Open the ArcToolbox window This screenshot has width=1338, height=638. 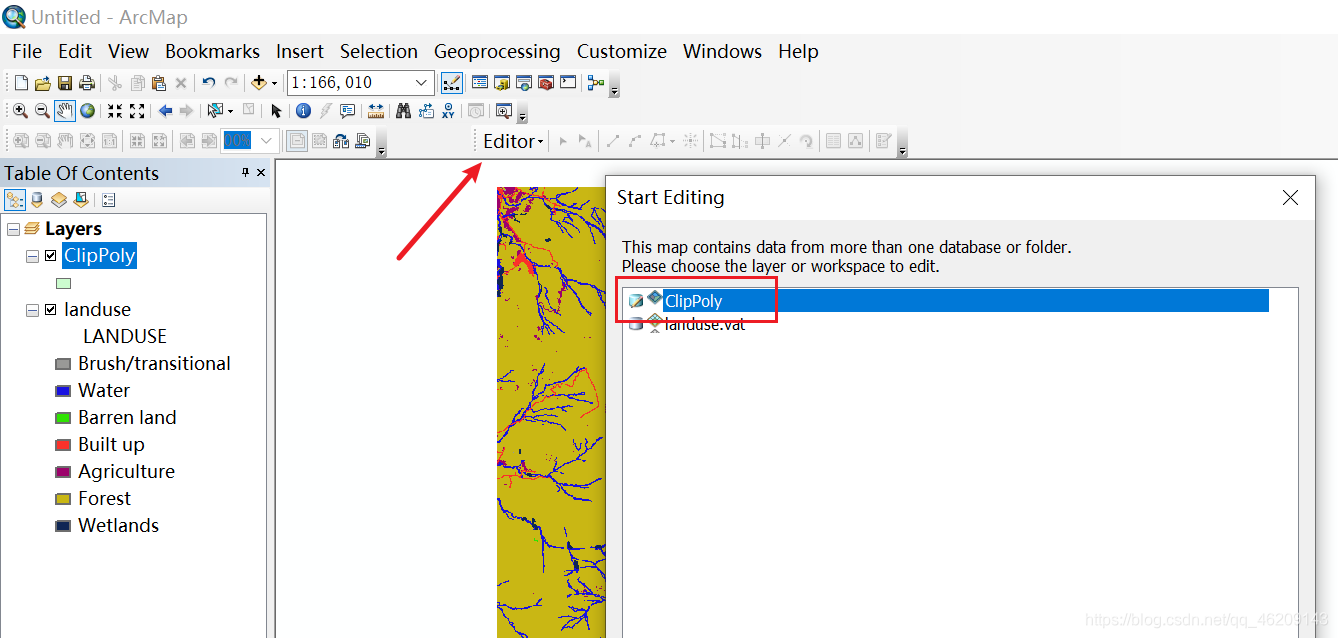tap(546, 83)
